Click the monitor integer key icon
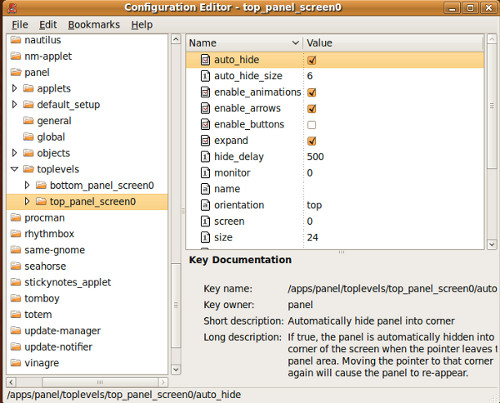Image resolution: width=500 pixels, height=403 pixels. click(x=205, y=173)
